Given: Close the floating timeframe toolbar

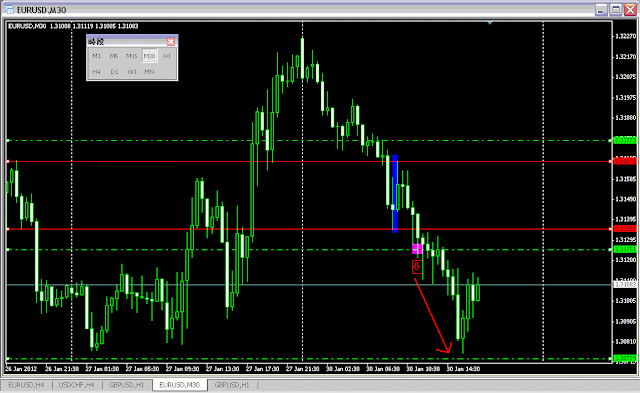Looking at the screenshot, I should 171,42.
